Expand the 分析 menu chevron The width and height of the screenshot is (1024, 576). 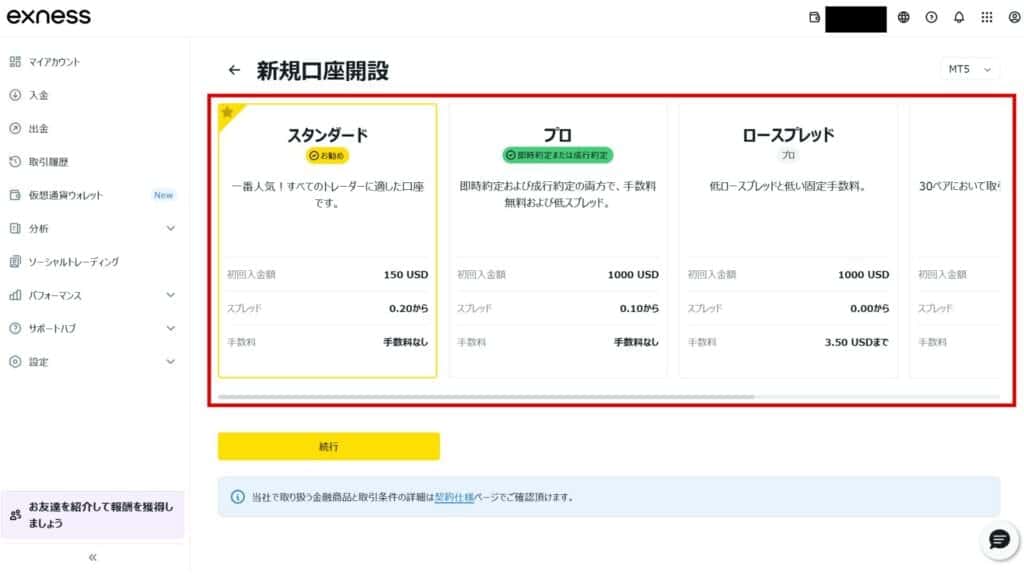click(170, 228)
